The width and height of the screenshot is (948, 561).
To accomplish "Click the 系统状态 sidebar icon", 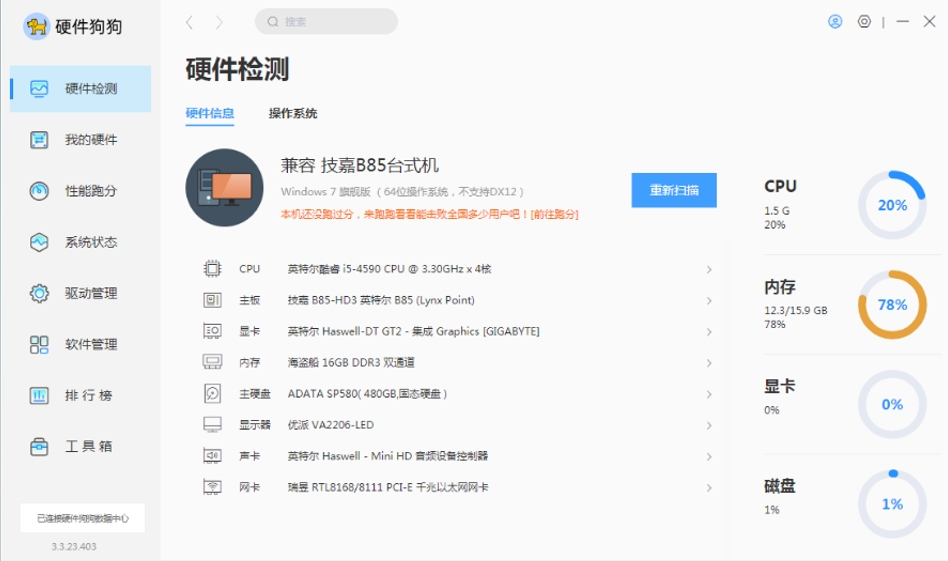I will point(39,242).
